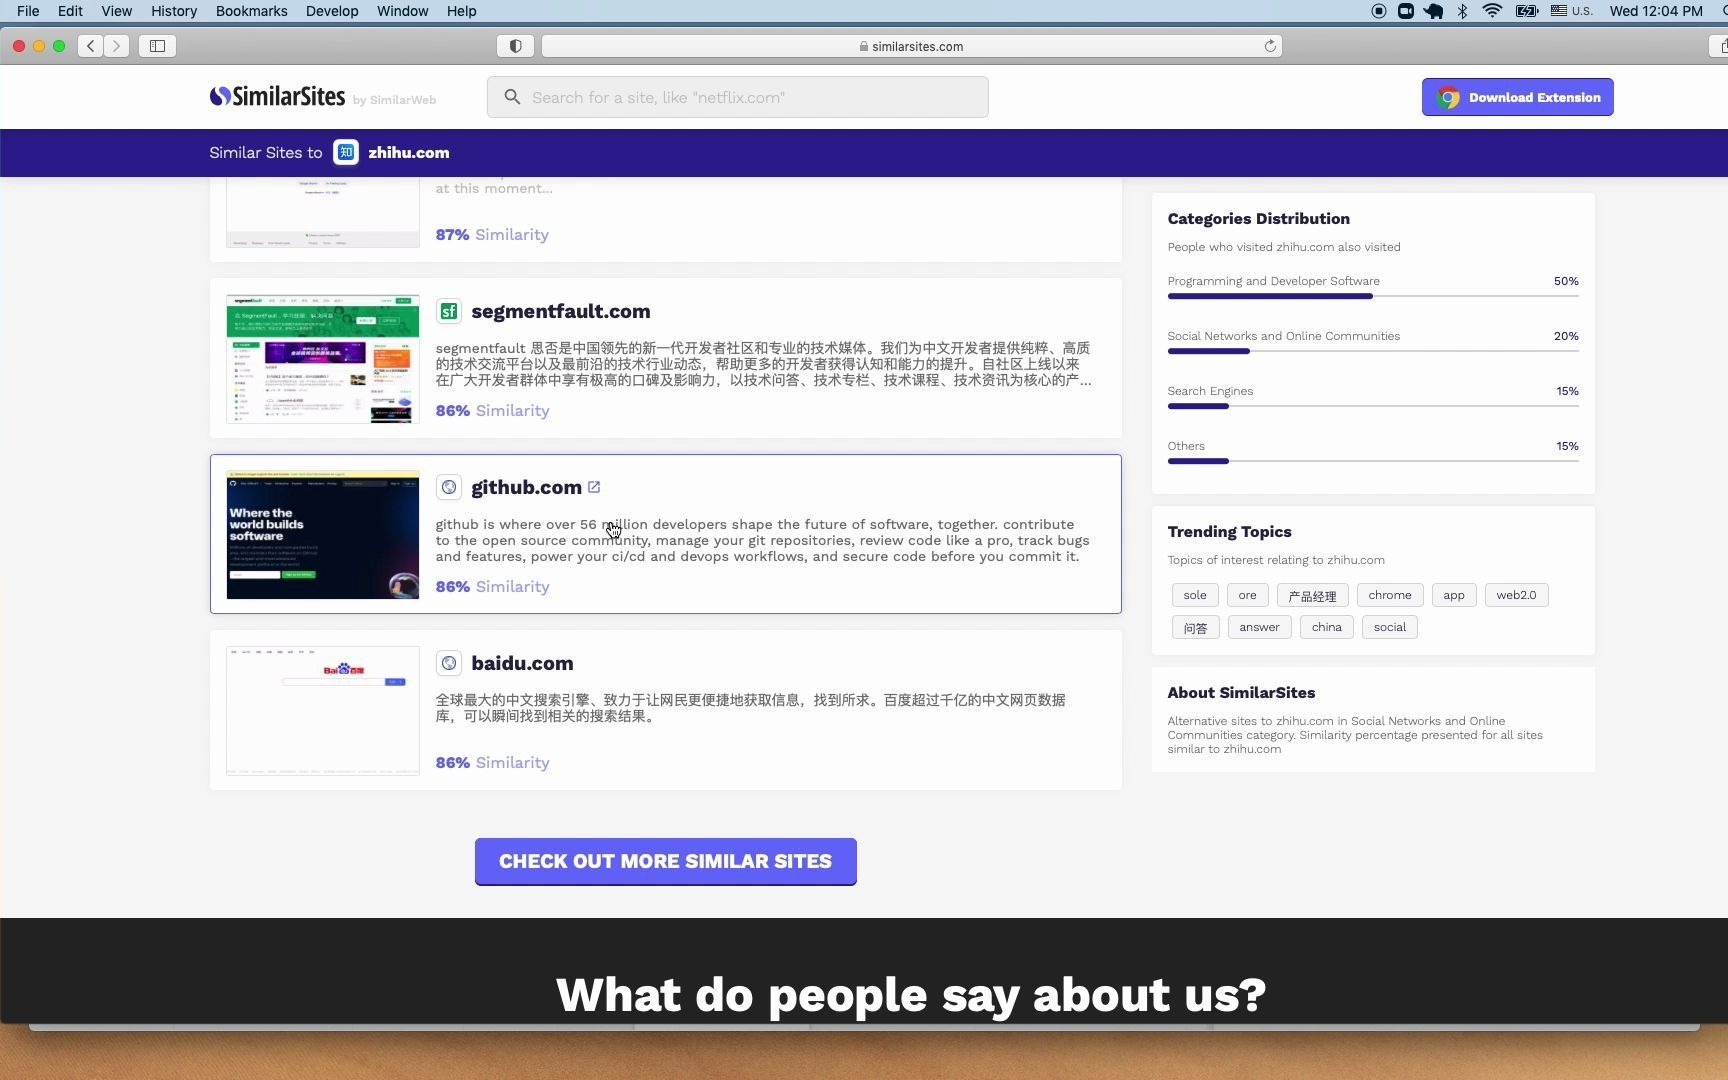Screen dimensions: 1728x1080
Task: Select the '产品经理' trending topic tag
Action: [1312, 595]
